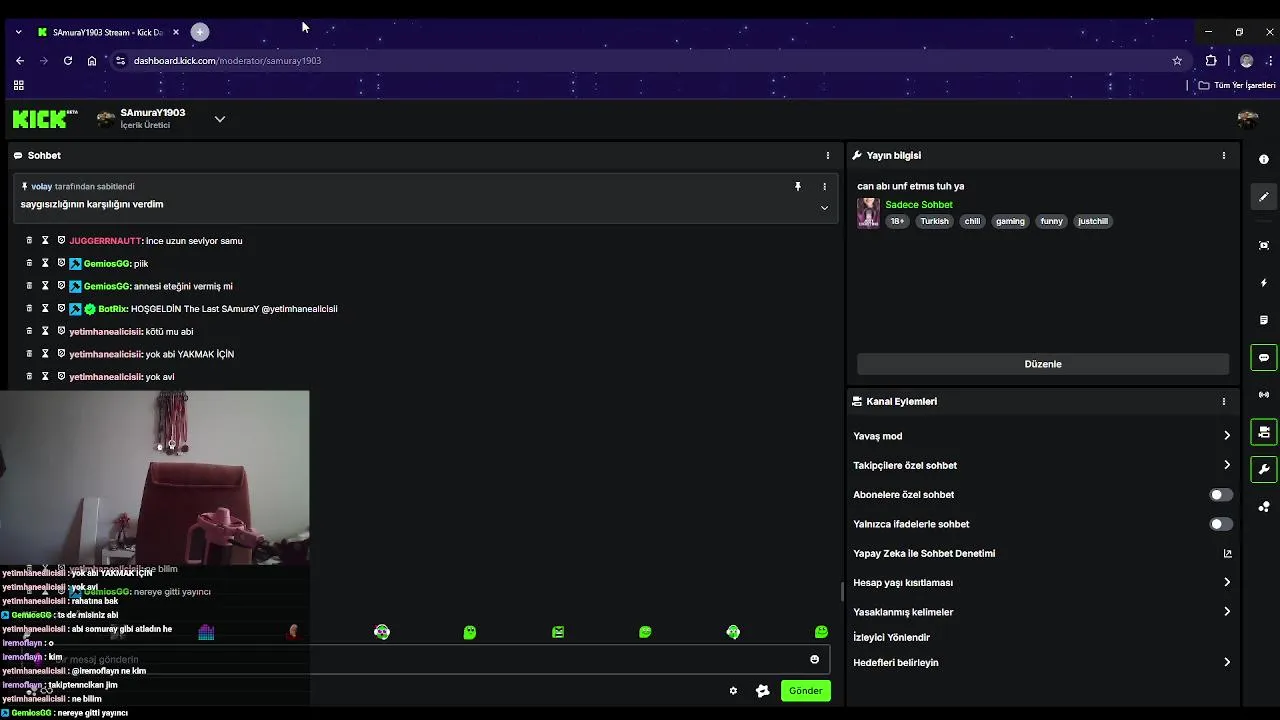Click the note page sidebar icon

[1264, 320]
